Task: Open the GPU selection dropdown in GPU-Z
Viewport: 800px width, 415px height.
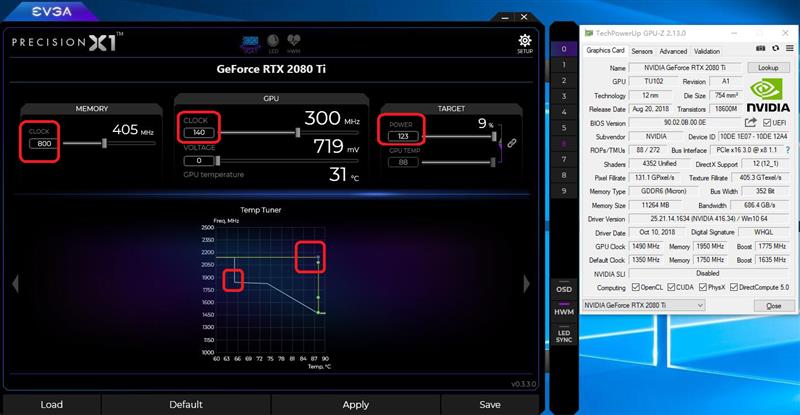Action: coord(644,305)
